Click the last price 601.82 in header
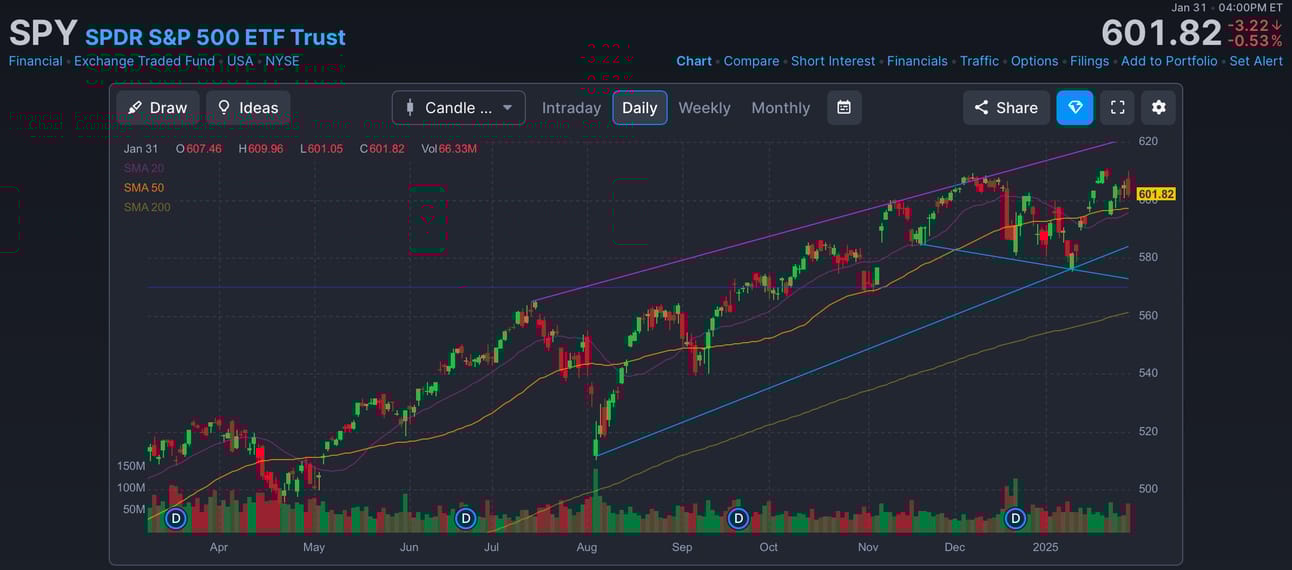The image size is (1292, 570). [1161, 33]
